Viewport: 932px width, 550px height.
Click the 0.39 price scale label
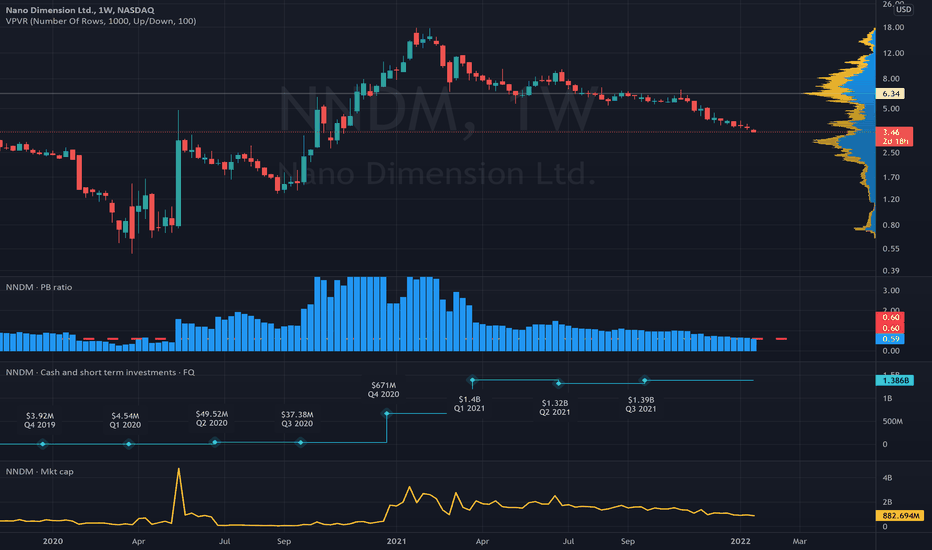click(x=891, y=271)
